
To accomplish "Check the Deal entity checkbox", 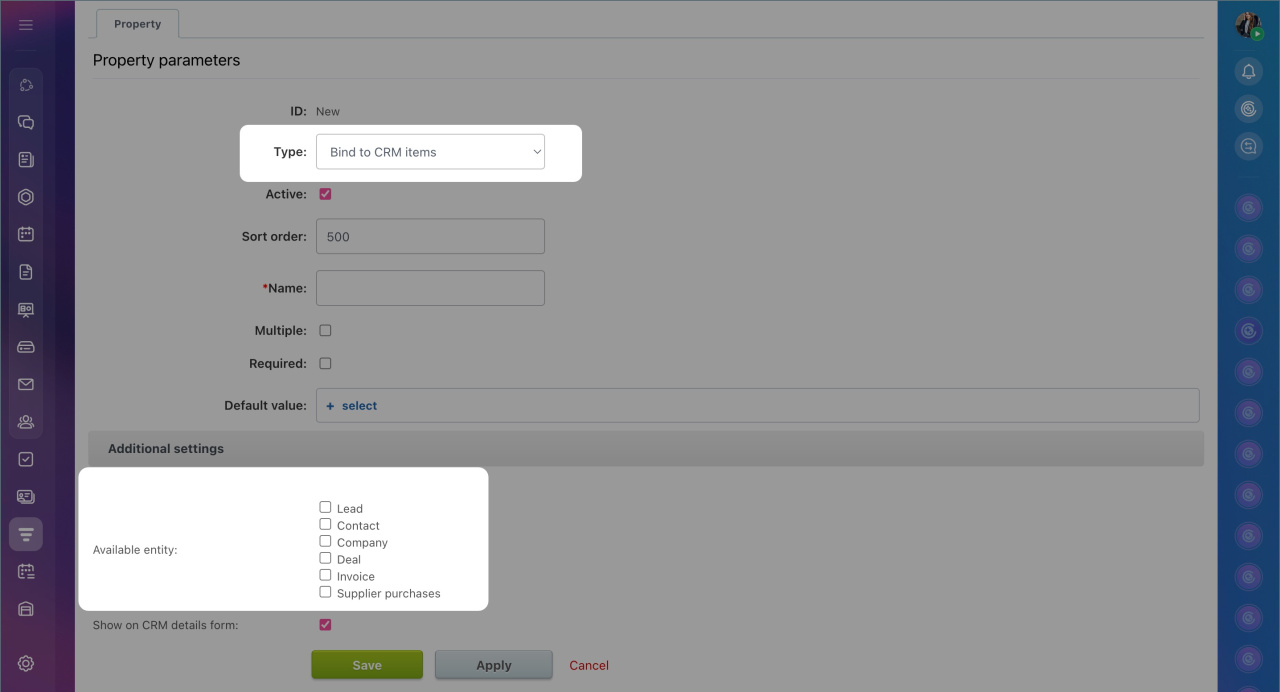I will 325,558.
